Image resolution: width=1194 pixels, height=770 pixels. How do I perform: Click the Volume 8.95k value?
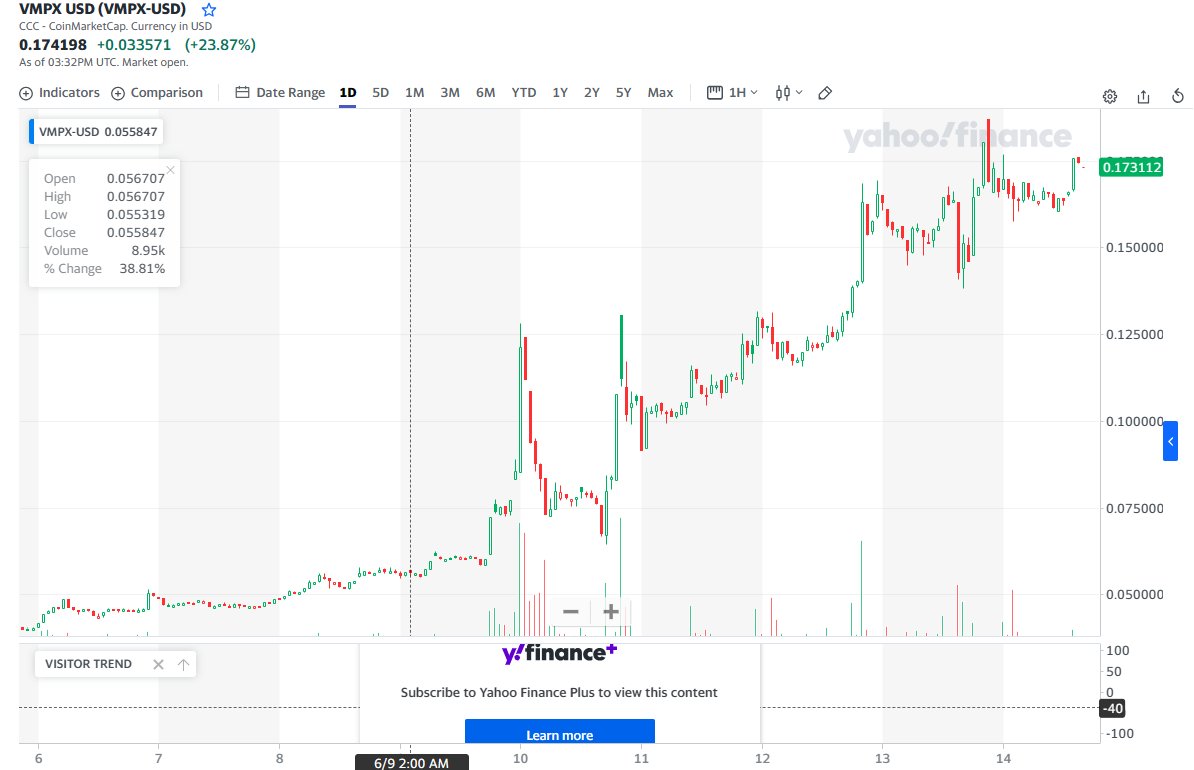pyautogui.click(x=148, y=251)
